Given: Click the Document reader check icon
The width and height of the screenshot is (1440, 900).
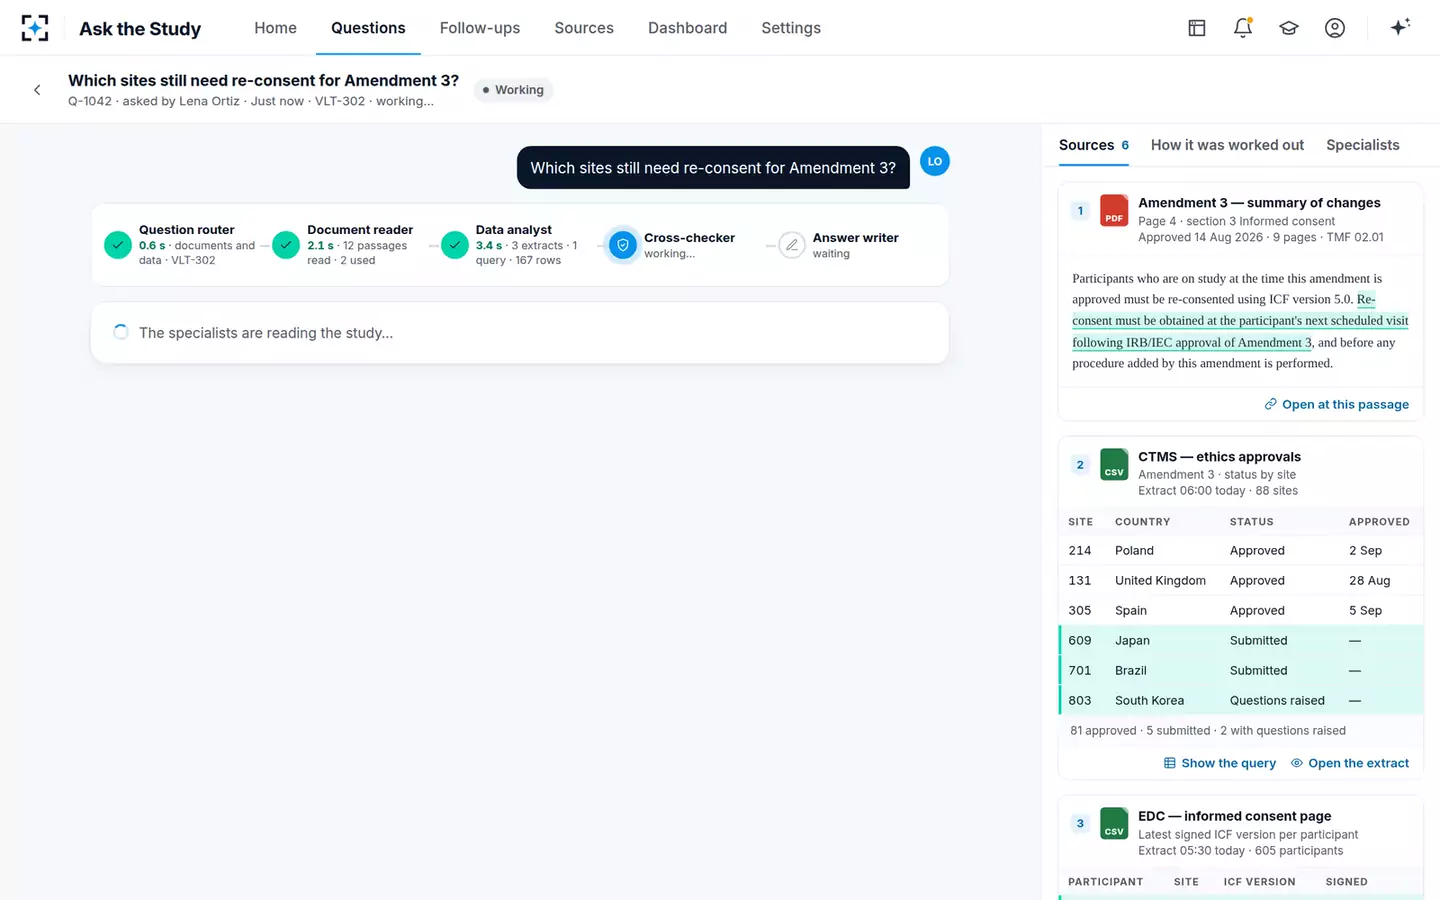Looking at the screenshot, I should [286, 245].
